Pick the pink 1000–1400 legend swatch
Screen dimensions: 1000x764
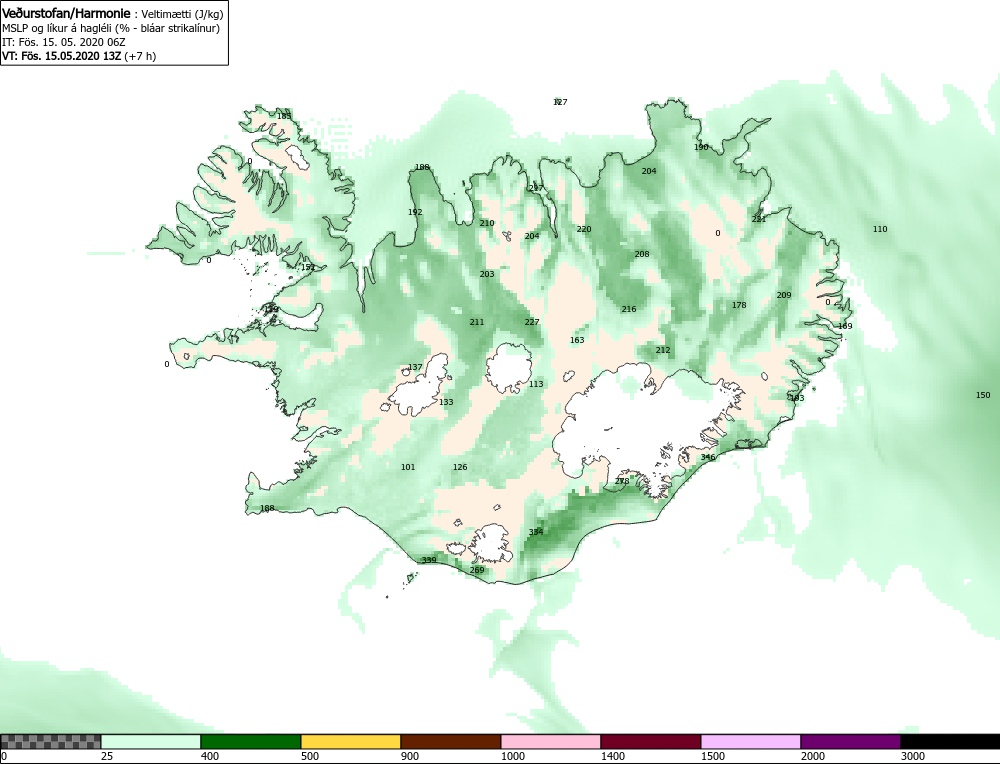551,741
